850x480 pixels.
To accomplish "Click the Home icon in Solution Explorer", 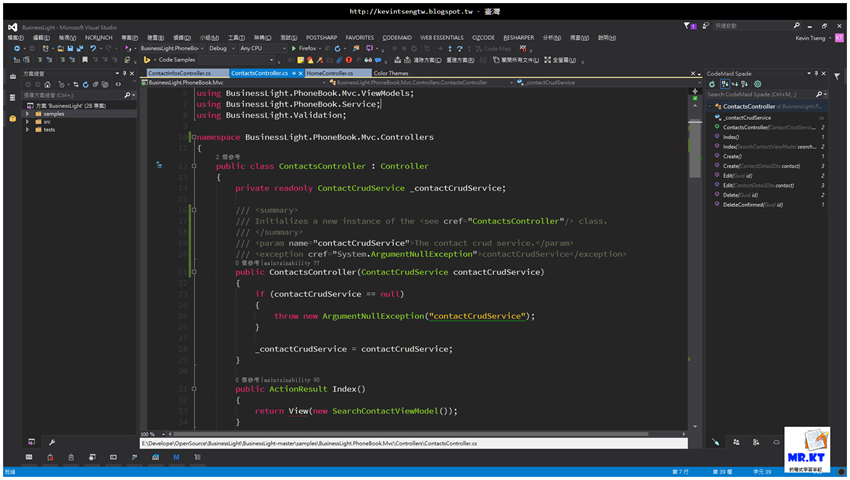I will 47,85.
